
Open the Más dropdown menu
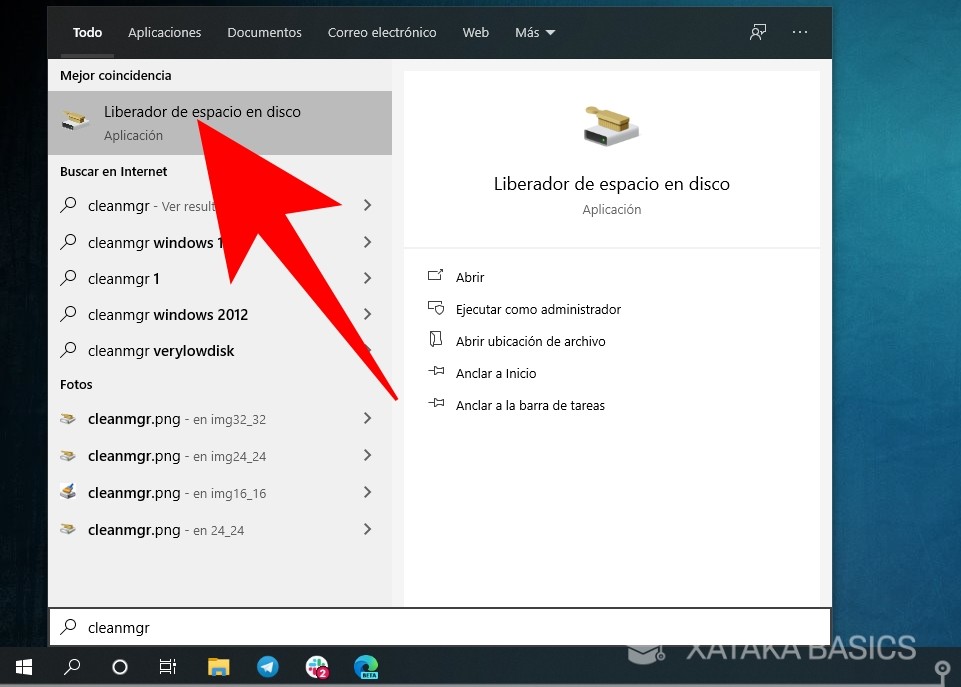tap(534, 32)
